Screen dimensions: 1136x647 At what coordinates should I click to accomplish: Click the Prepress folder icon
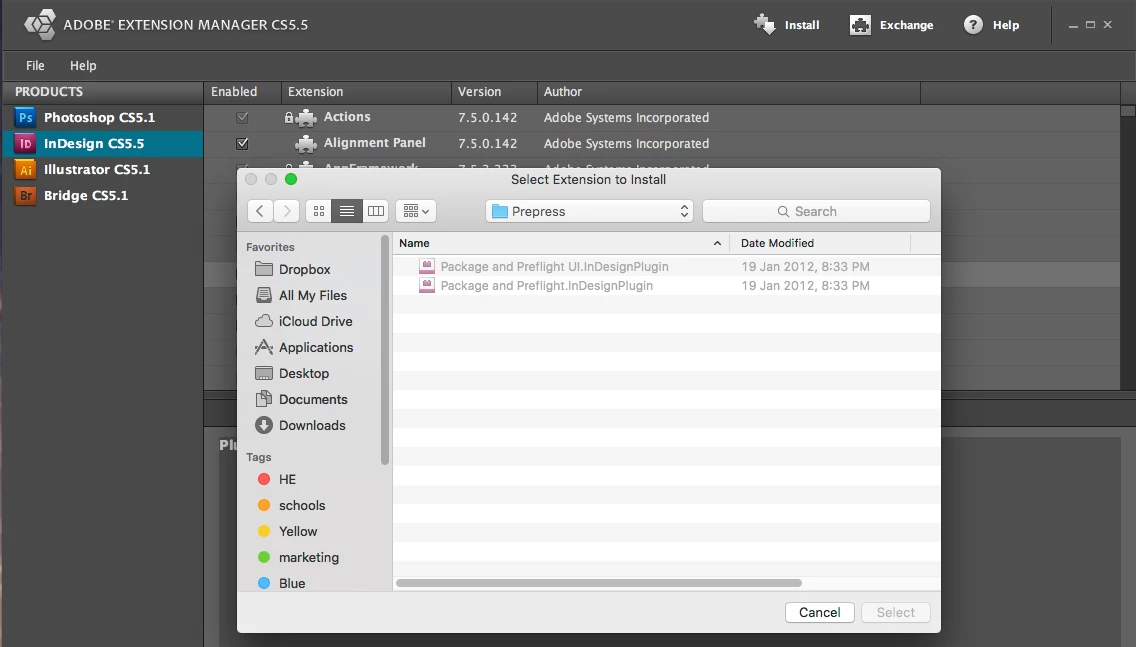(x=500, y=212)
